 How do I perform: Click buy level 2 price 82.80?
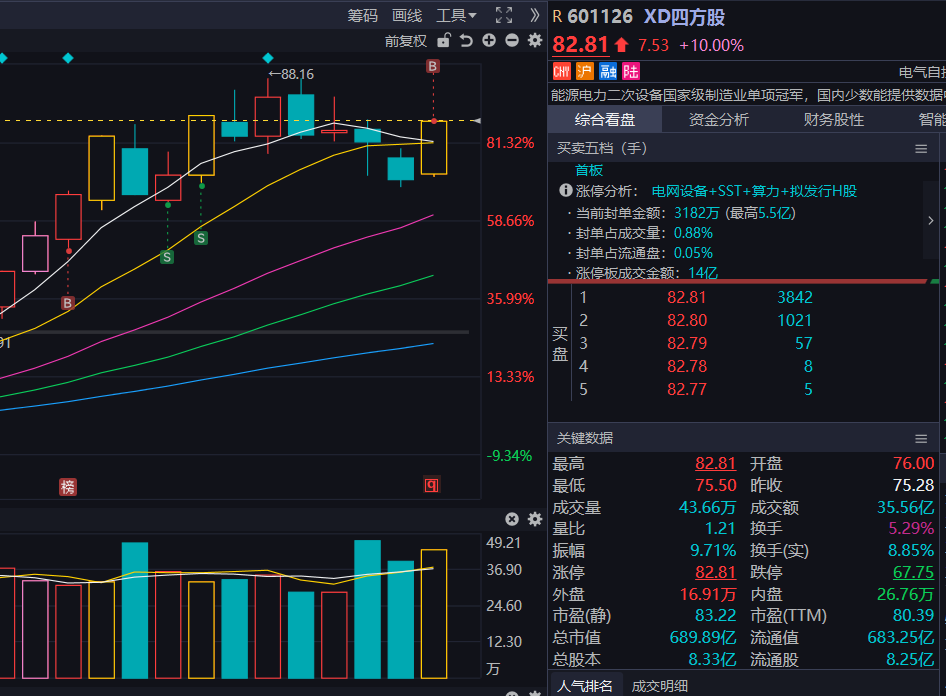pyautogui.click(x=687, y=320)
